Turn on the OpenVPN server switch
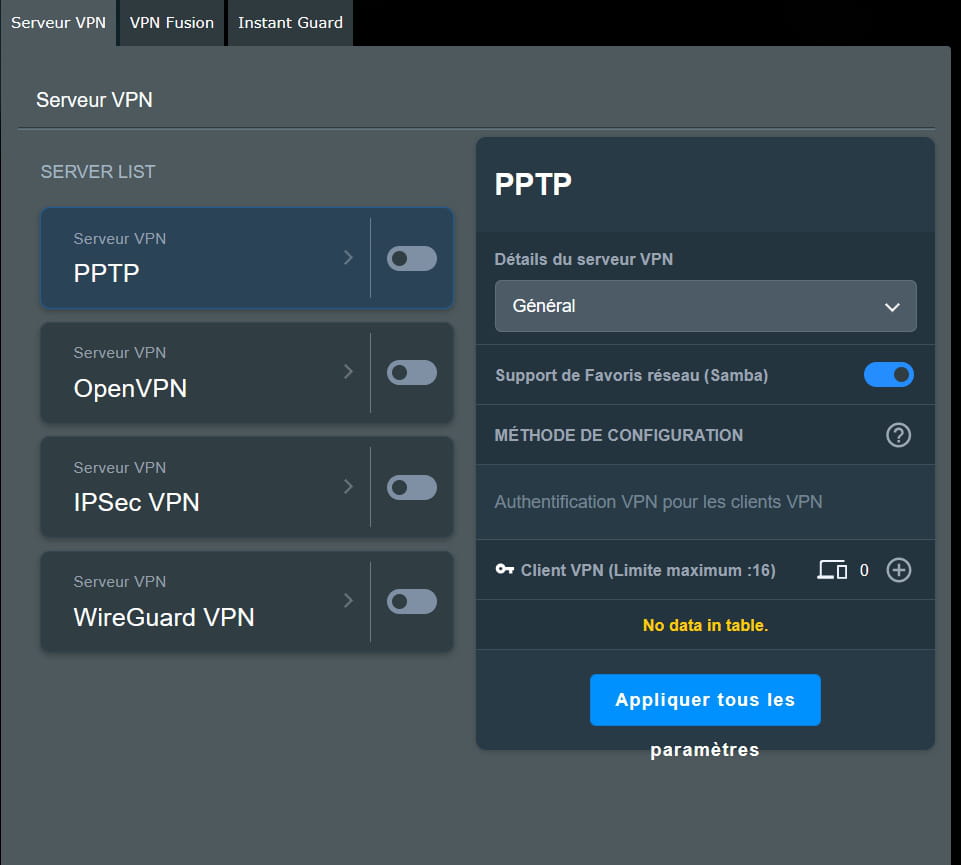Screen dimensions: 961x865 point(412,373)
